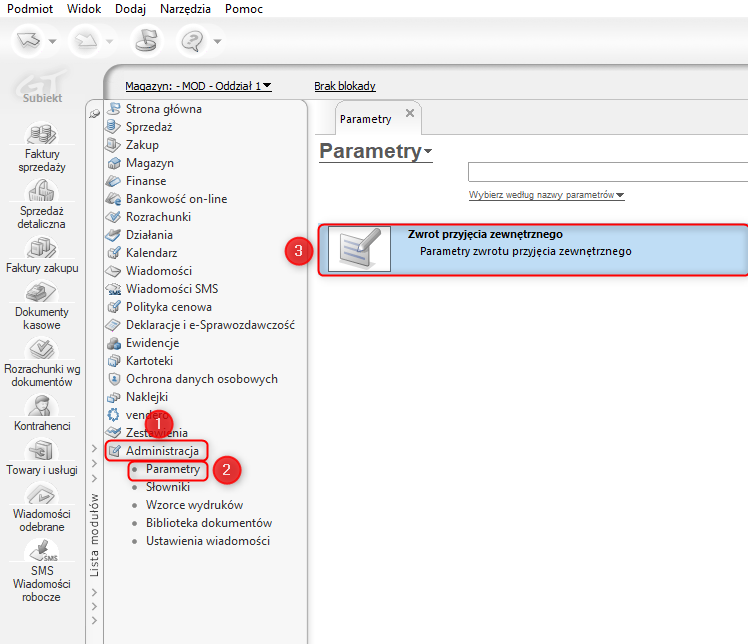Viewport: 748px width, 644px height.
Task: Select Zwrot przyjęcia zewnętrznego parameter row
Action: [x=533, y=249]
